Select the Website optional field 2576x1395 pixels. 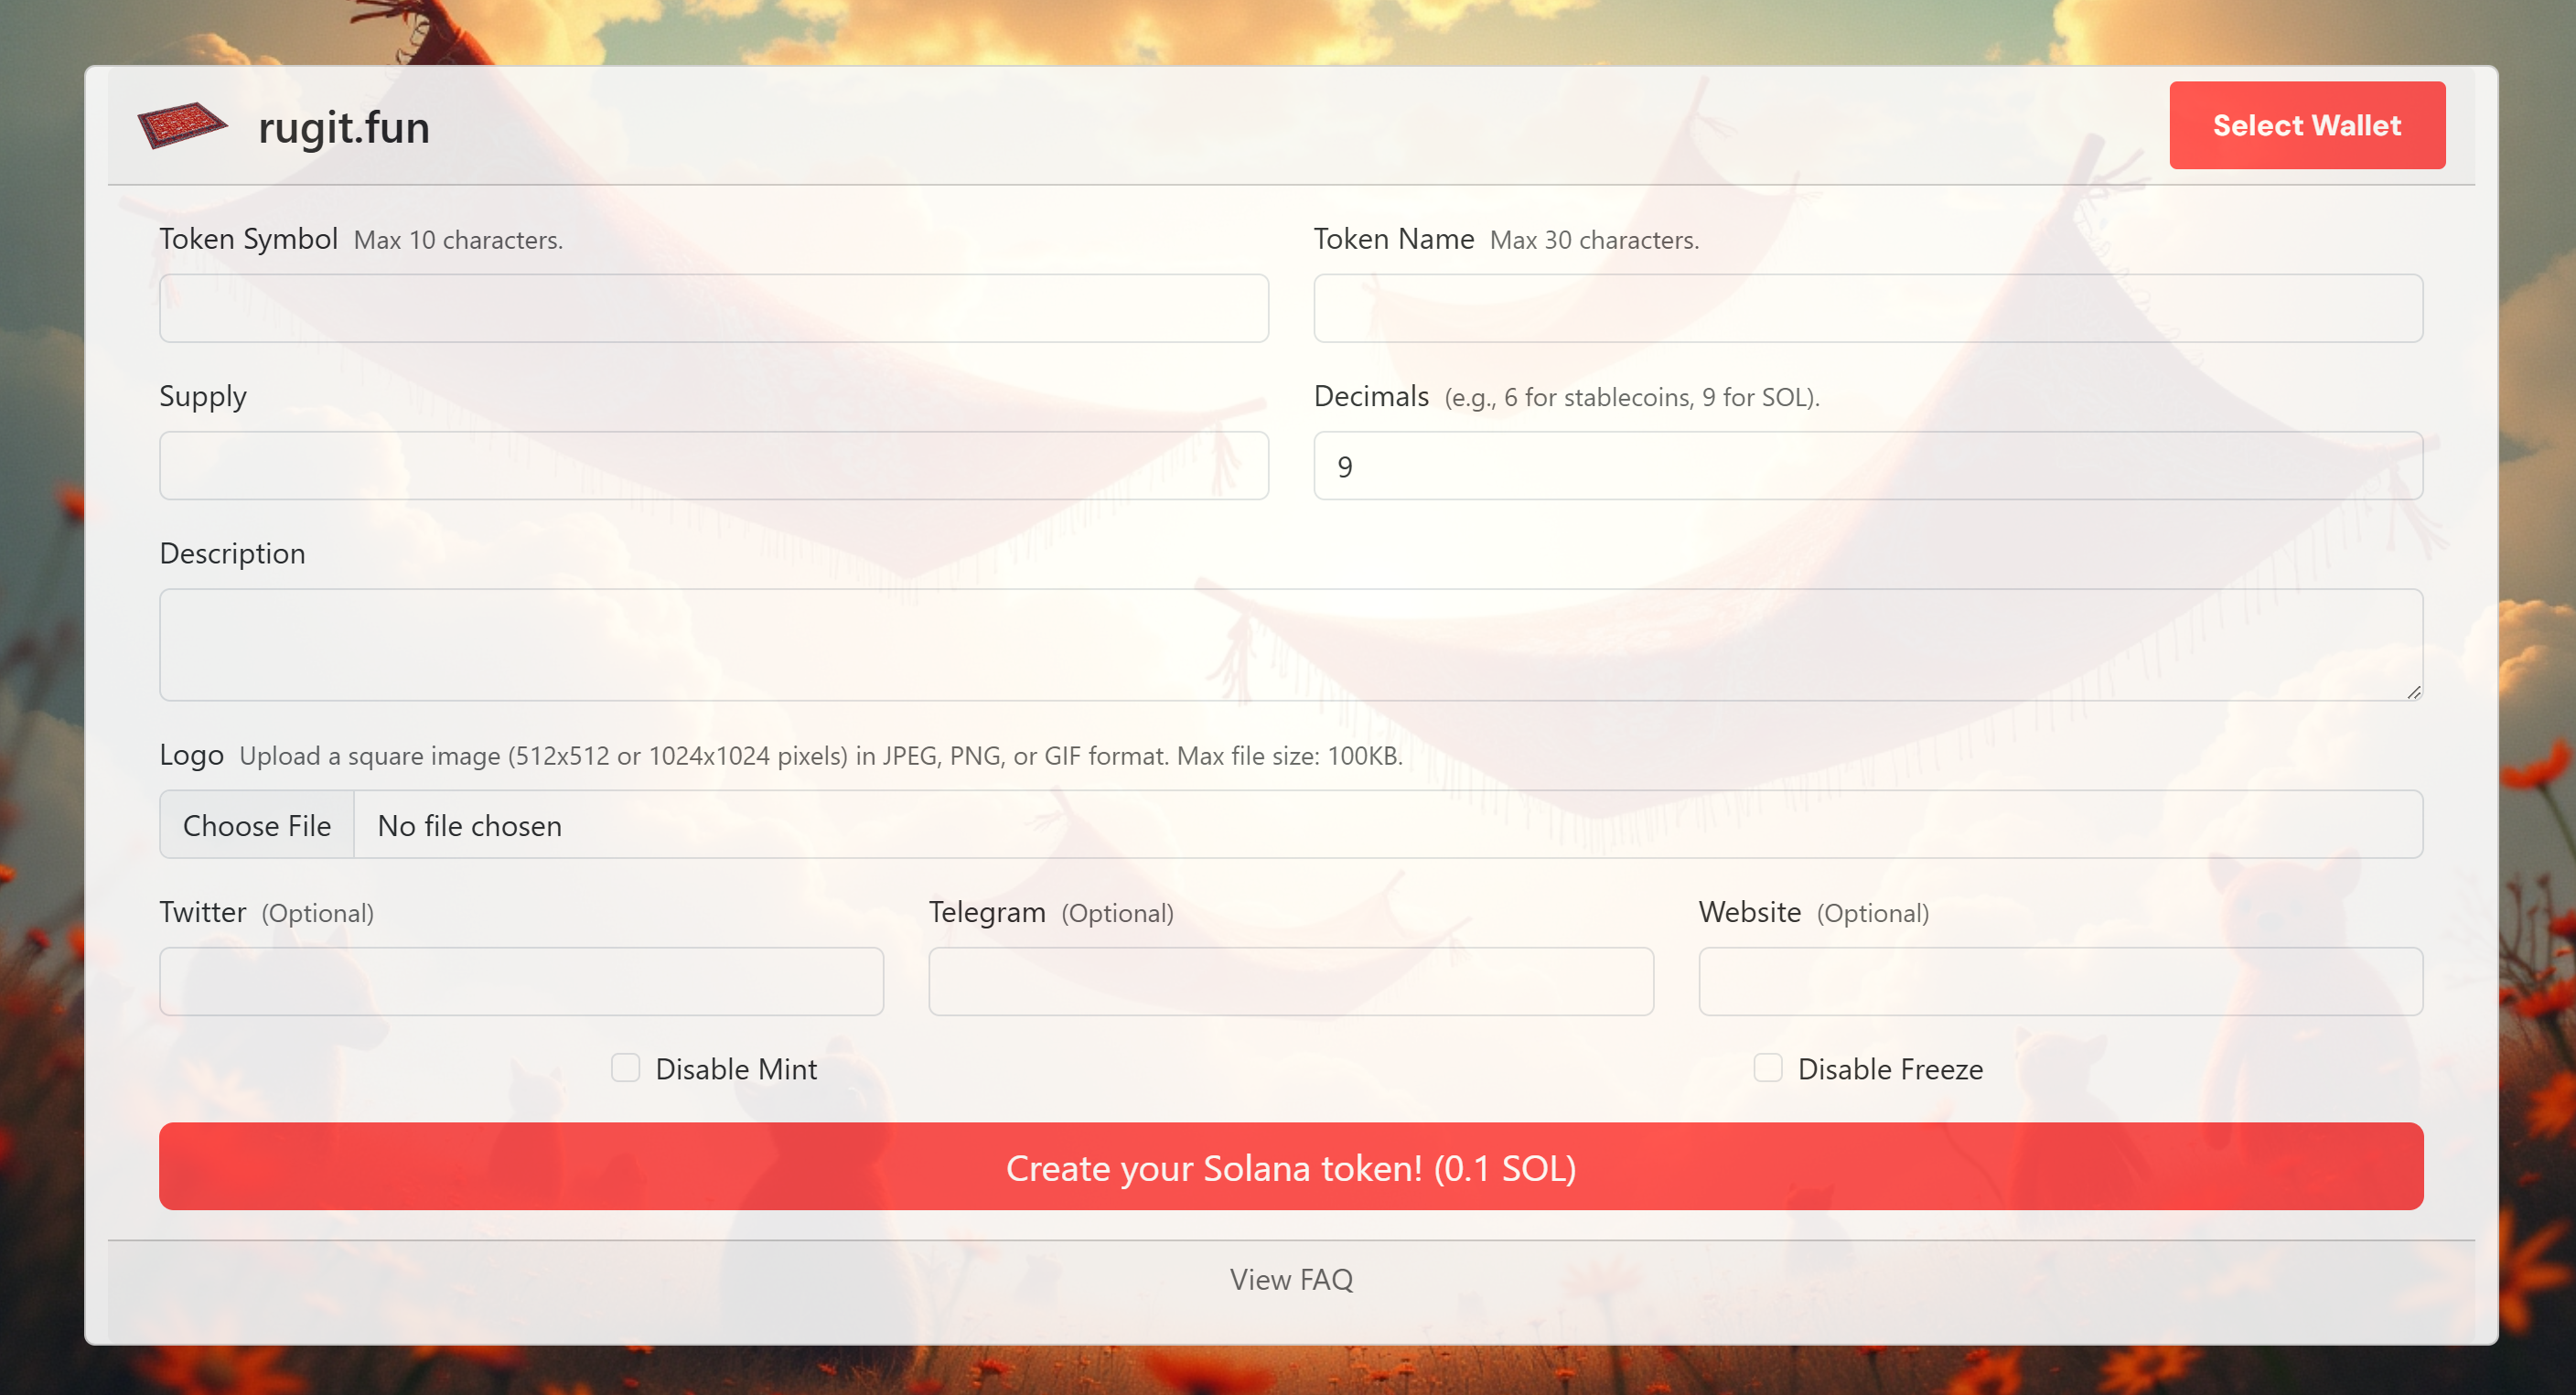2060,981
